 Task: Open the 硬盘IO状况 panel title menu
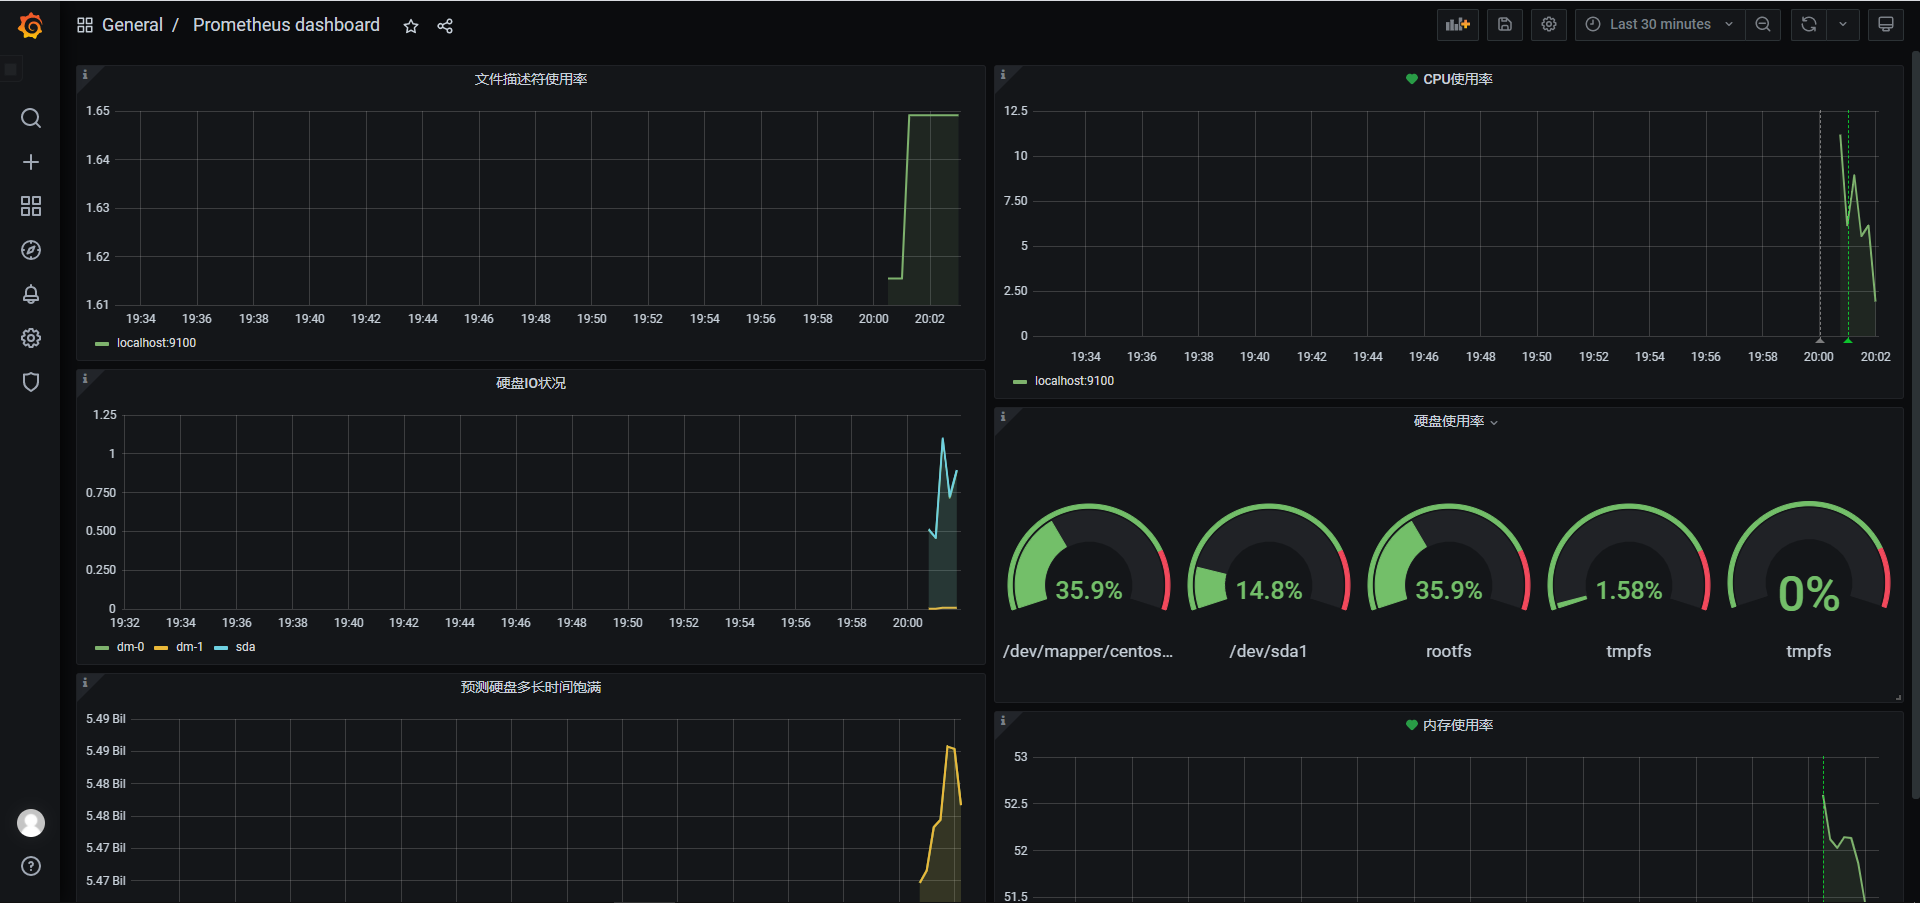pyautogui.click(x=531, y=383)
